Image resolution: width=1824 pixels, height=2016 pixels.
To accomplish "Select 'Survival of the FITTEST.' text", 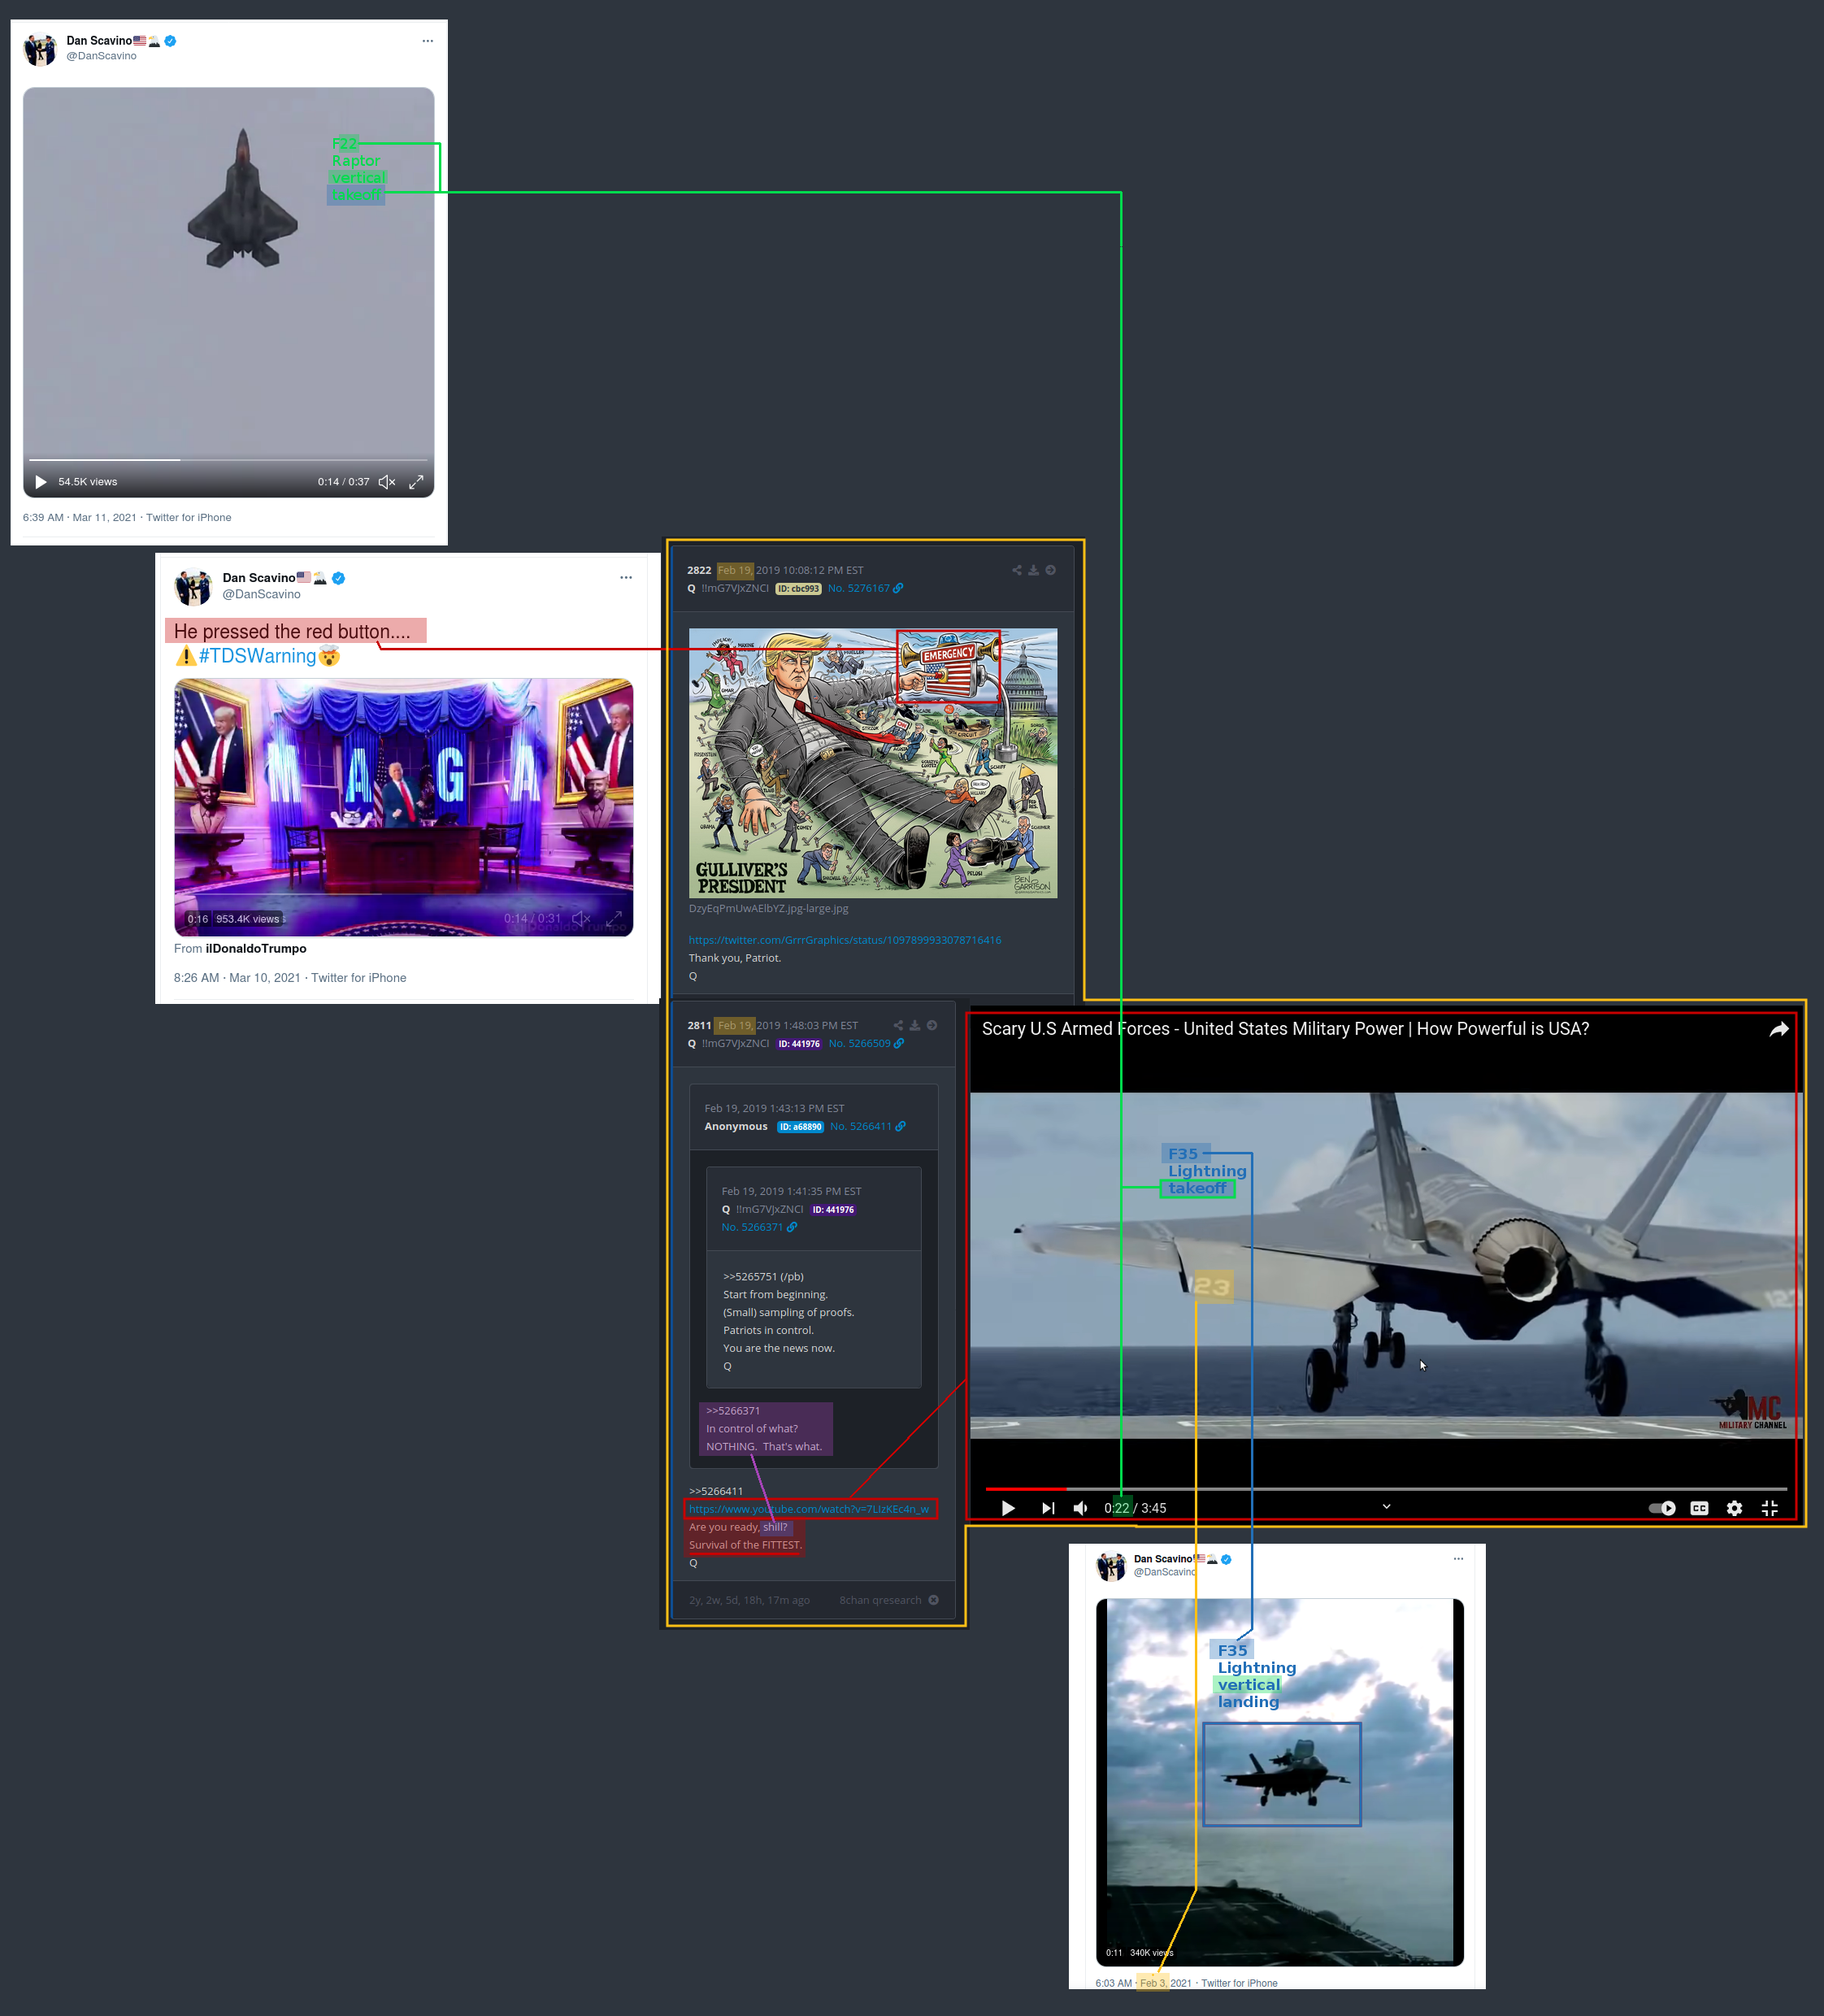I will point(745,1545).
